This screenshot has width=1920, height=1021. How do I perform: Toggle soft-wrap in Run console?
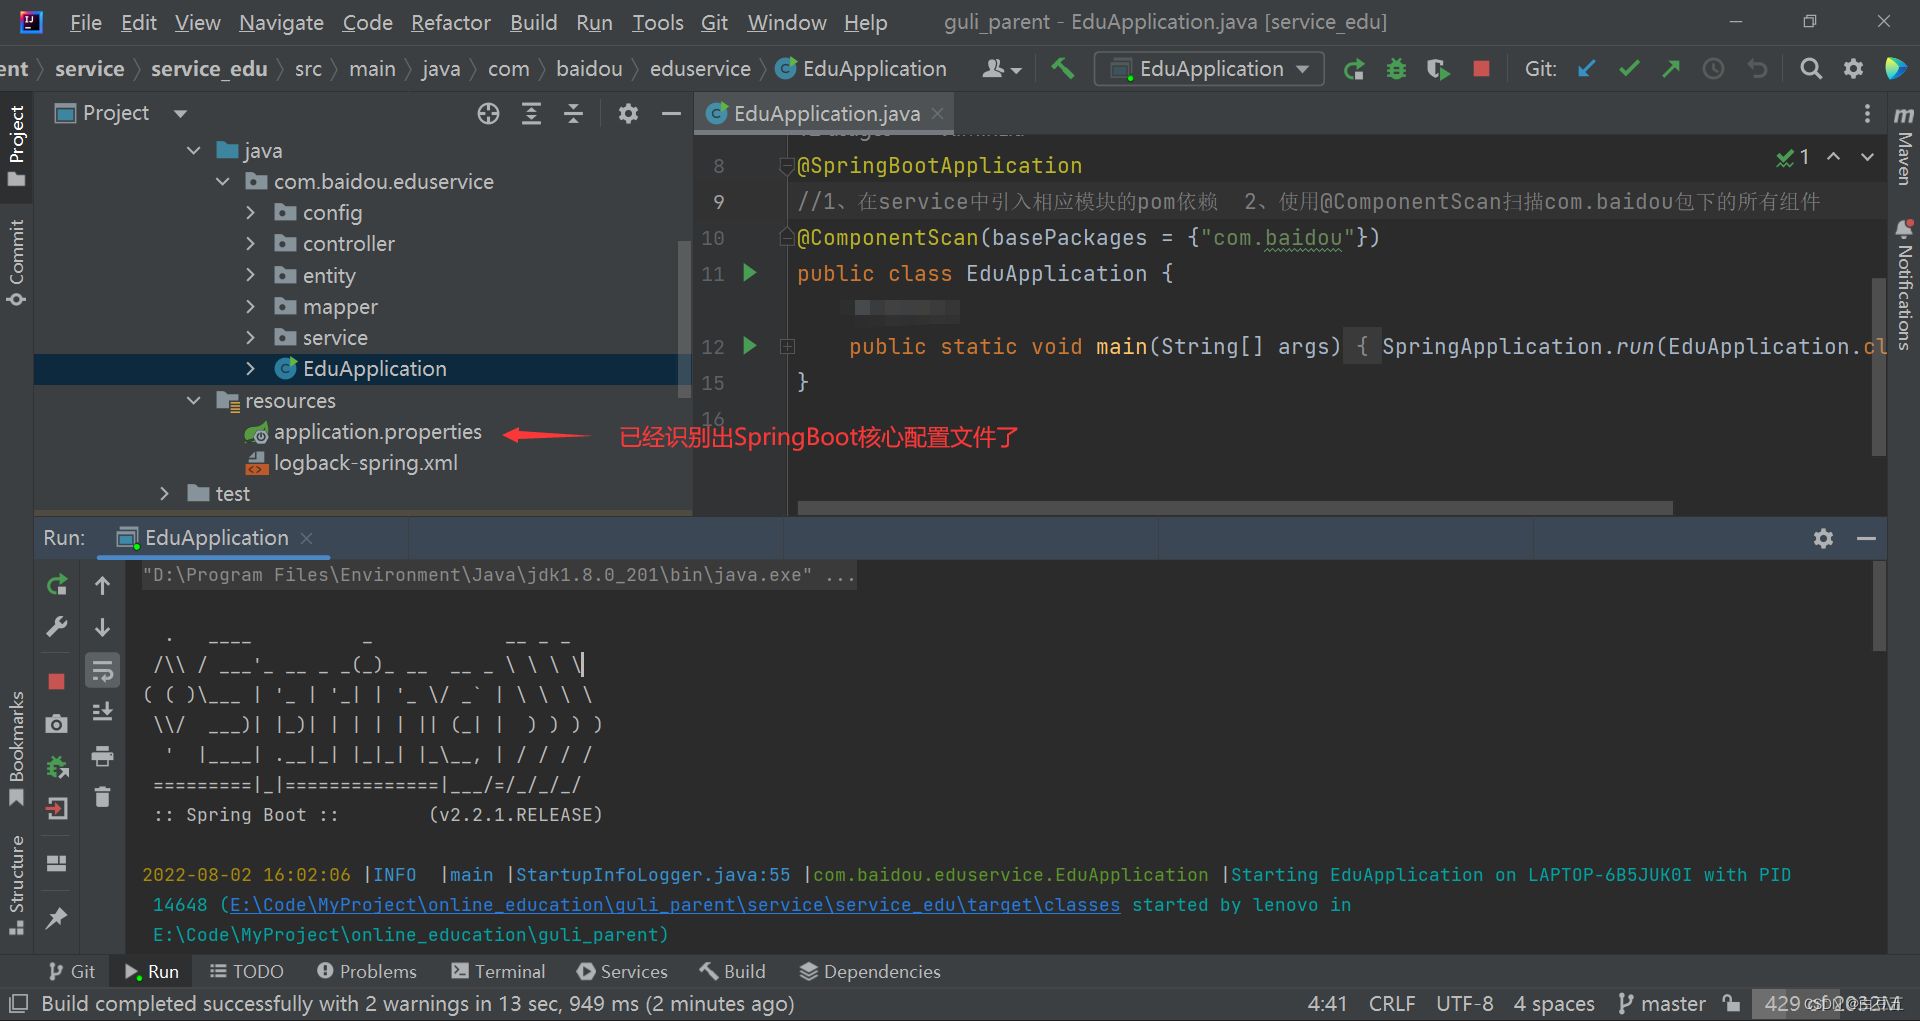click(x=102, y=671)
